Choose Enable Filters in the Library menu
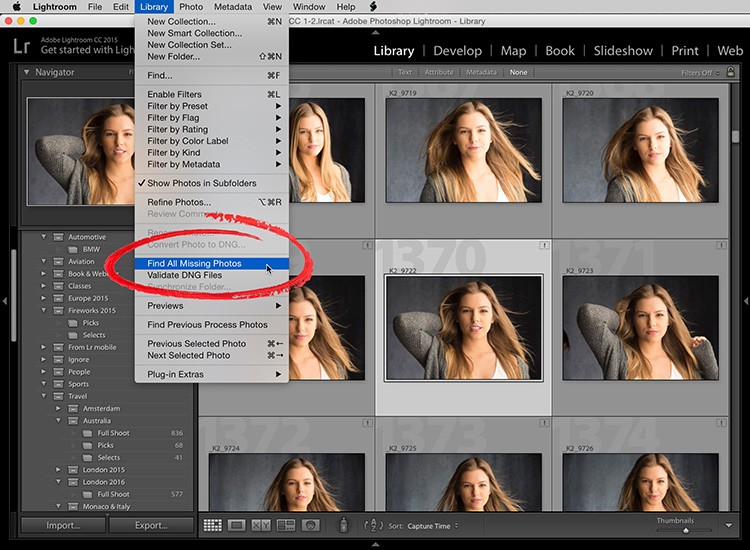Screen dimensions: 750x550 (x=211, y=94)
